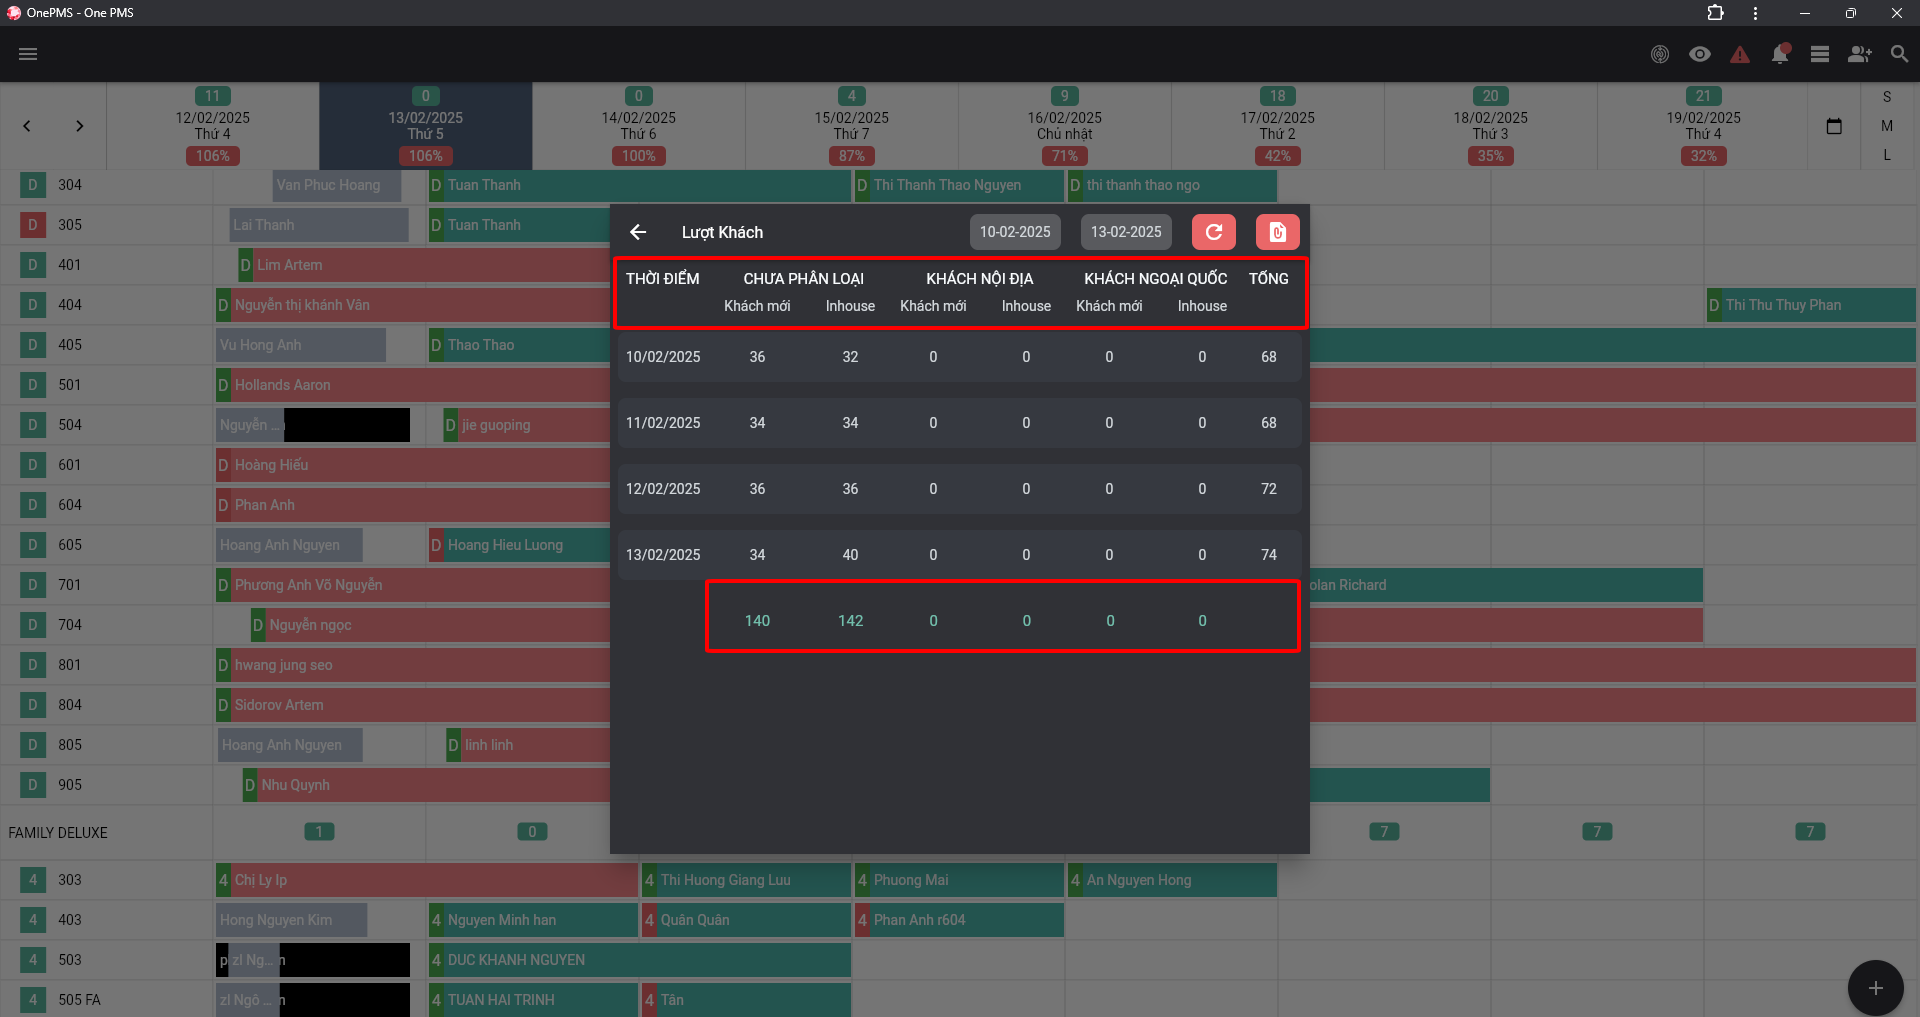This screenshot has width=1920, height=1017.
Task: Click the fingerprint icon in top toolbar
Action: 1660,54
